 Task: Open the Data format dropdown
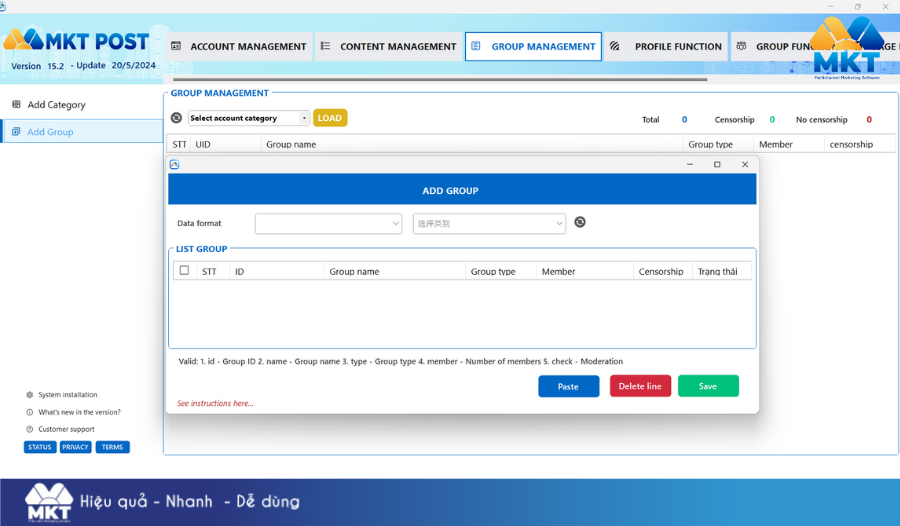coord(328,223)
